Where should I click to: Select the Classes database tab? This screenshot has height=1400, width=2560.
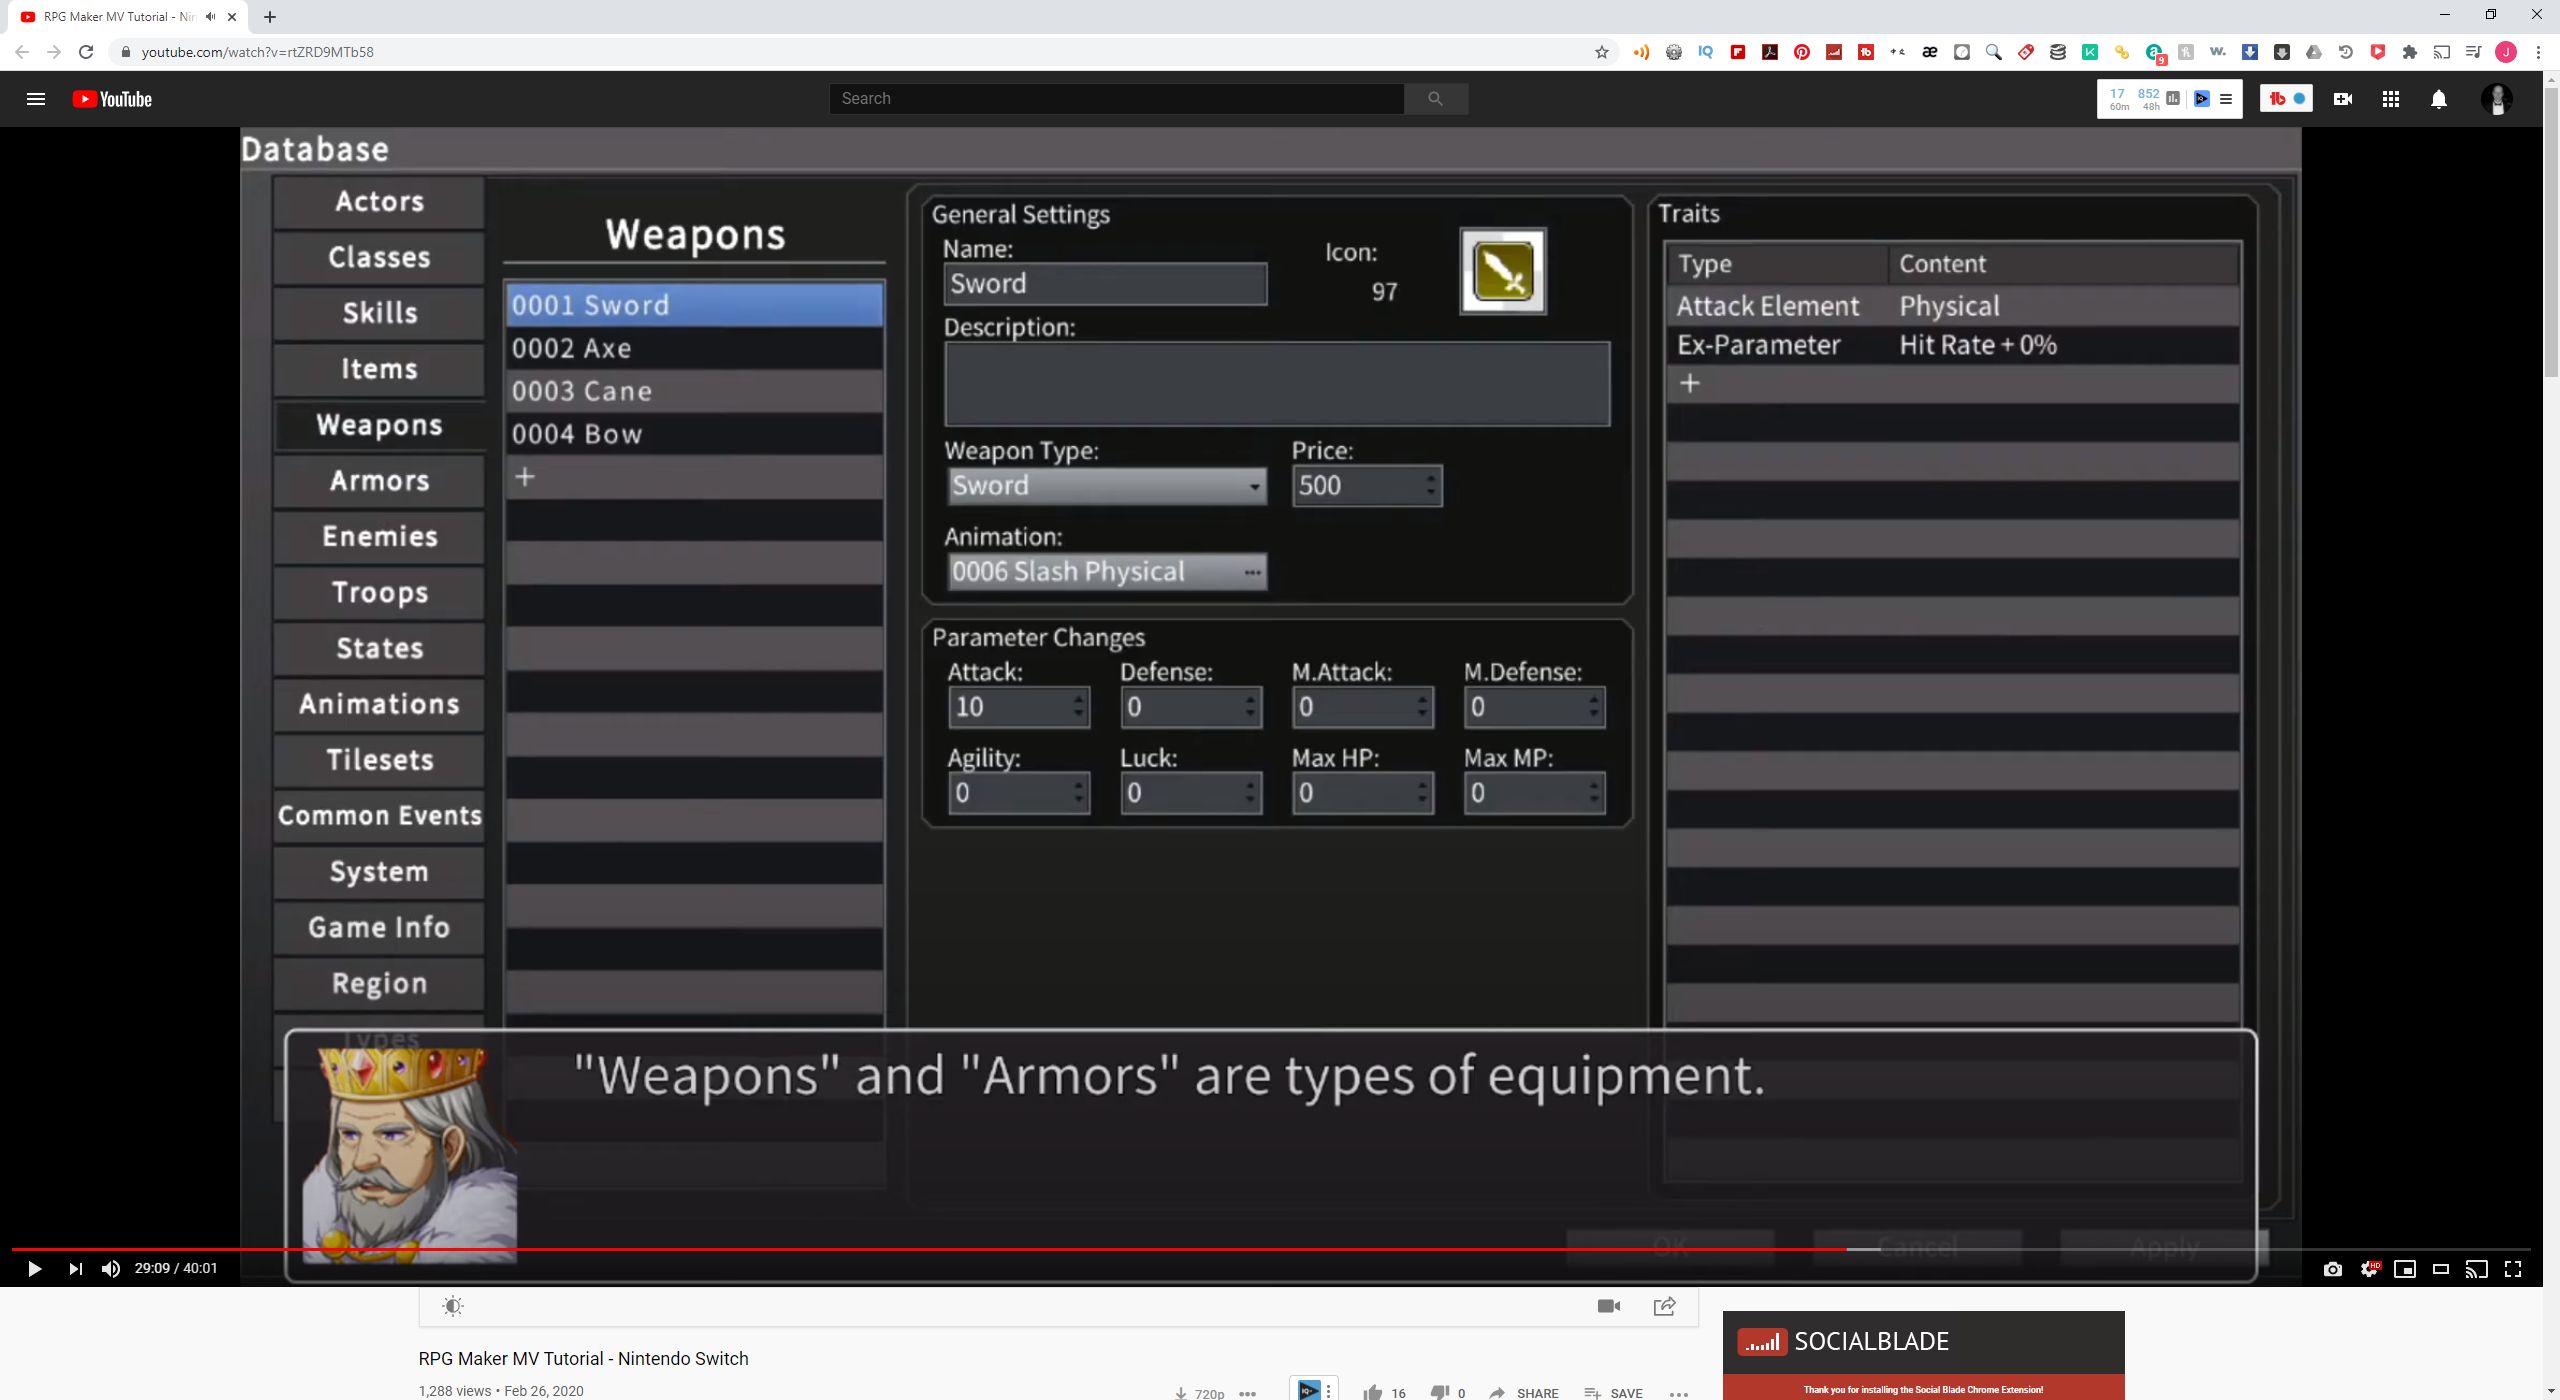tap(379, 258)
